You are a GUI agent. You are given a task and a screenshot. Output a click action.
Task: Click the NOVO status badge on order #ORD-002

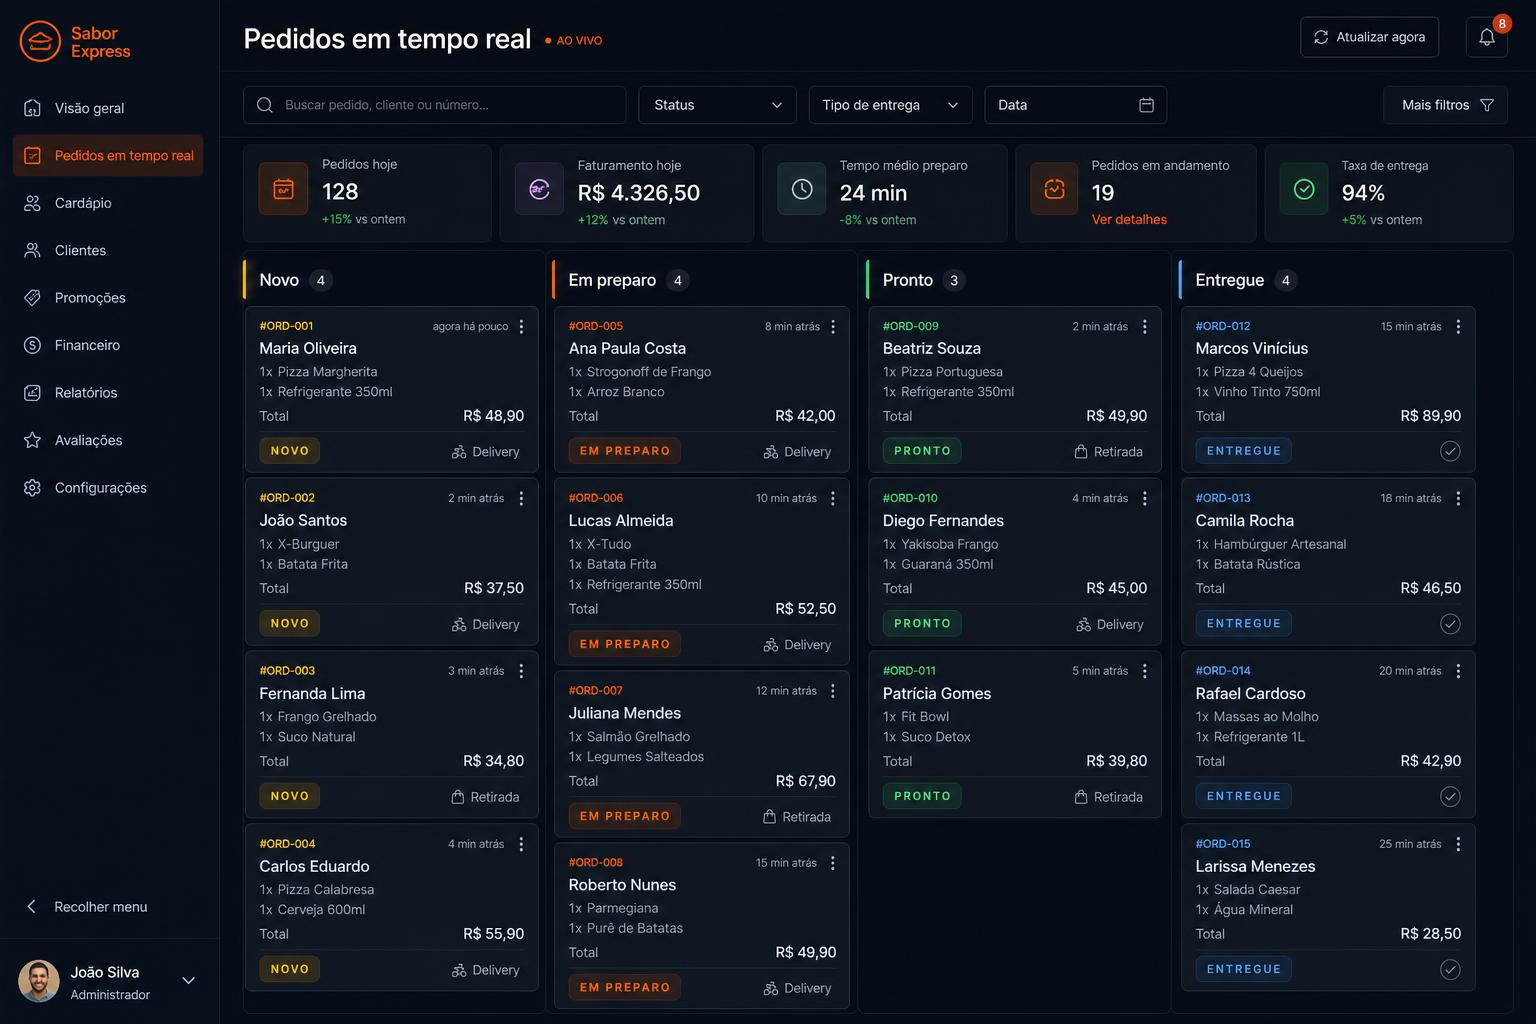(x=290, y=623)
